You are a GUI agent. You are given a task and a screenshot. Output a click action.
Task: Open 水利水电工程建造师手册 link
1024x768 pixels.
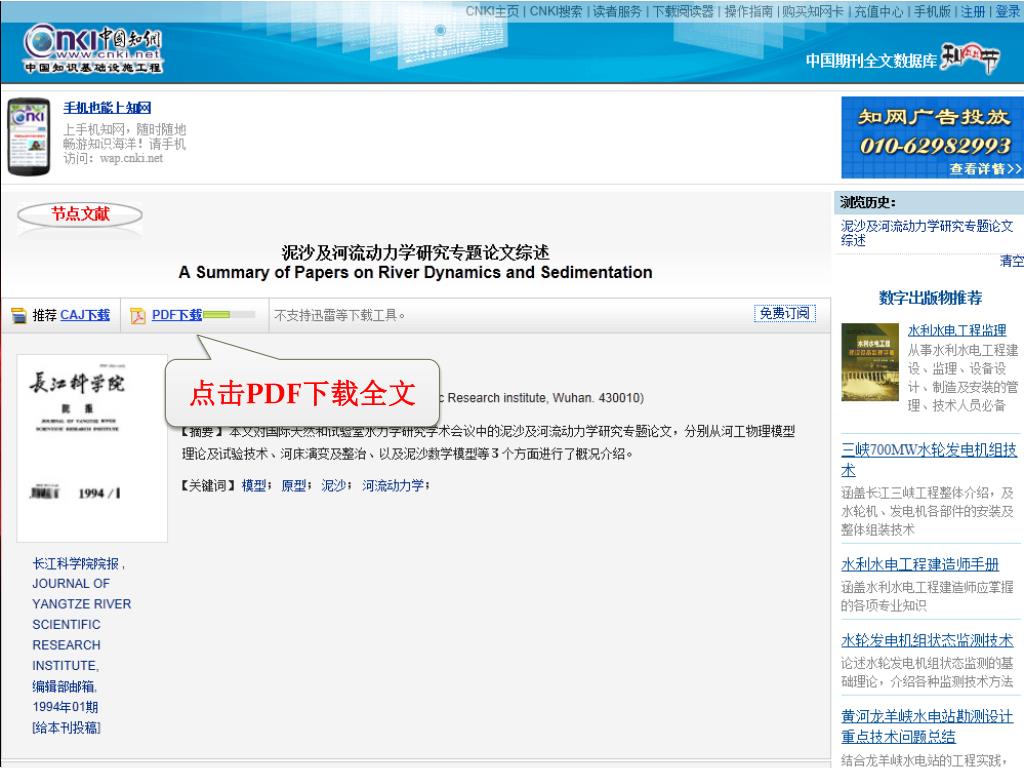(920, 564)
